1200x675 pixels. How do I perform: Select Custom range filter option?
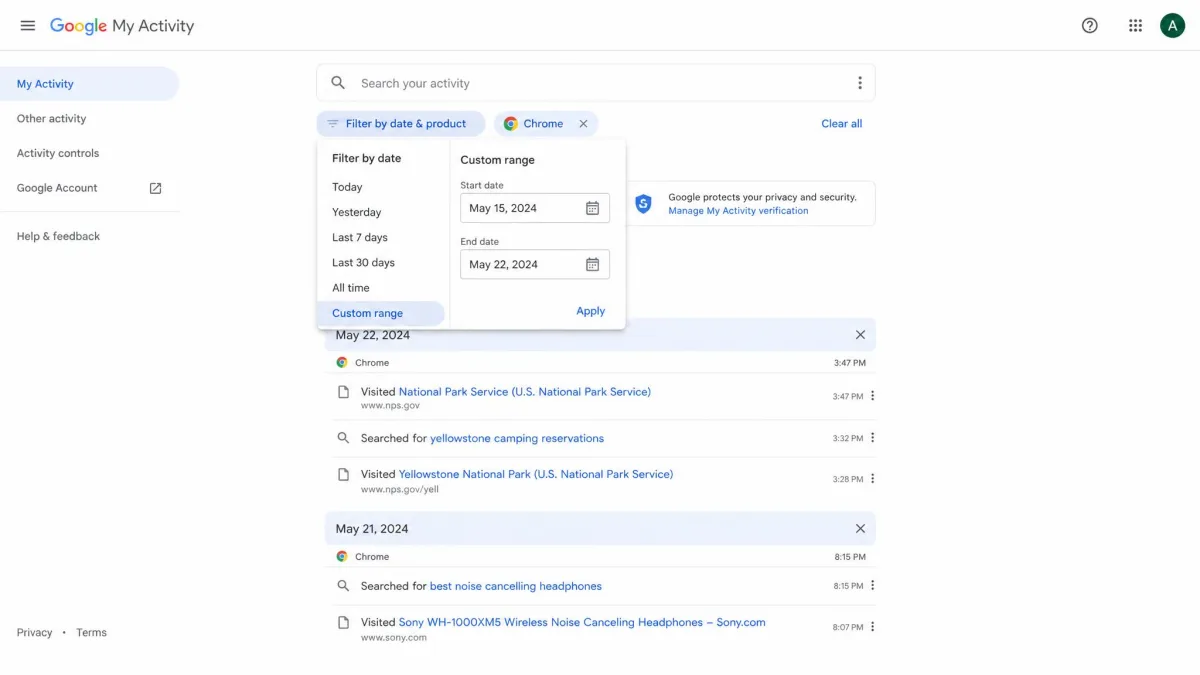381,313
